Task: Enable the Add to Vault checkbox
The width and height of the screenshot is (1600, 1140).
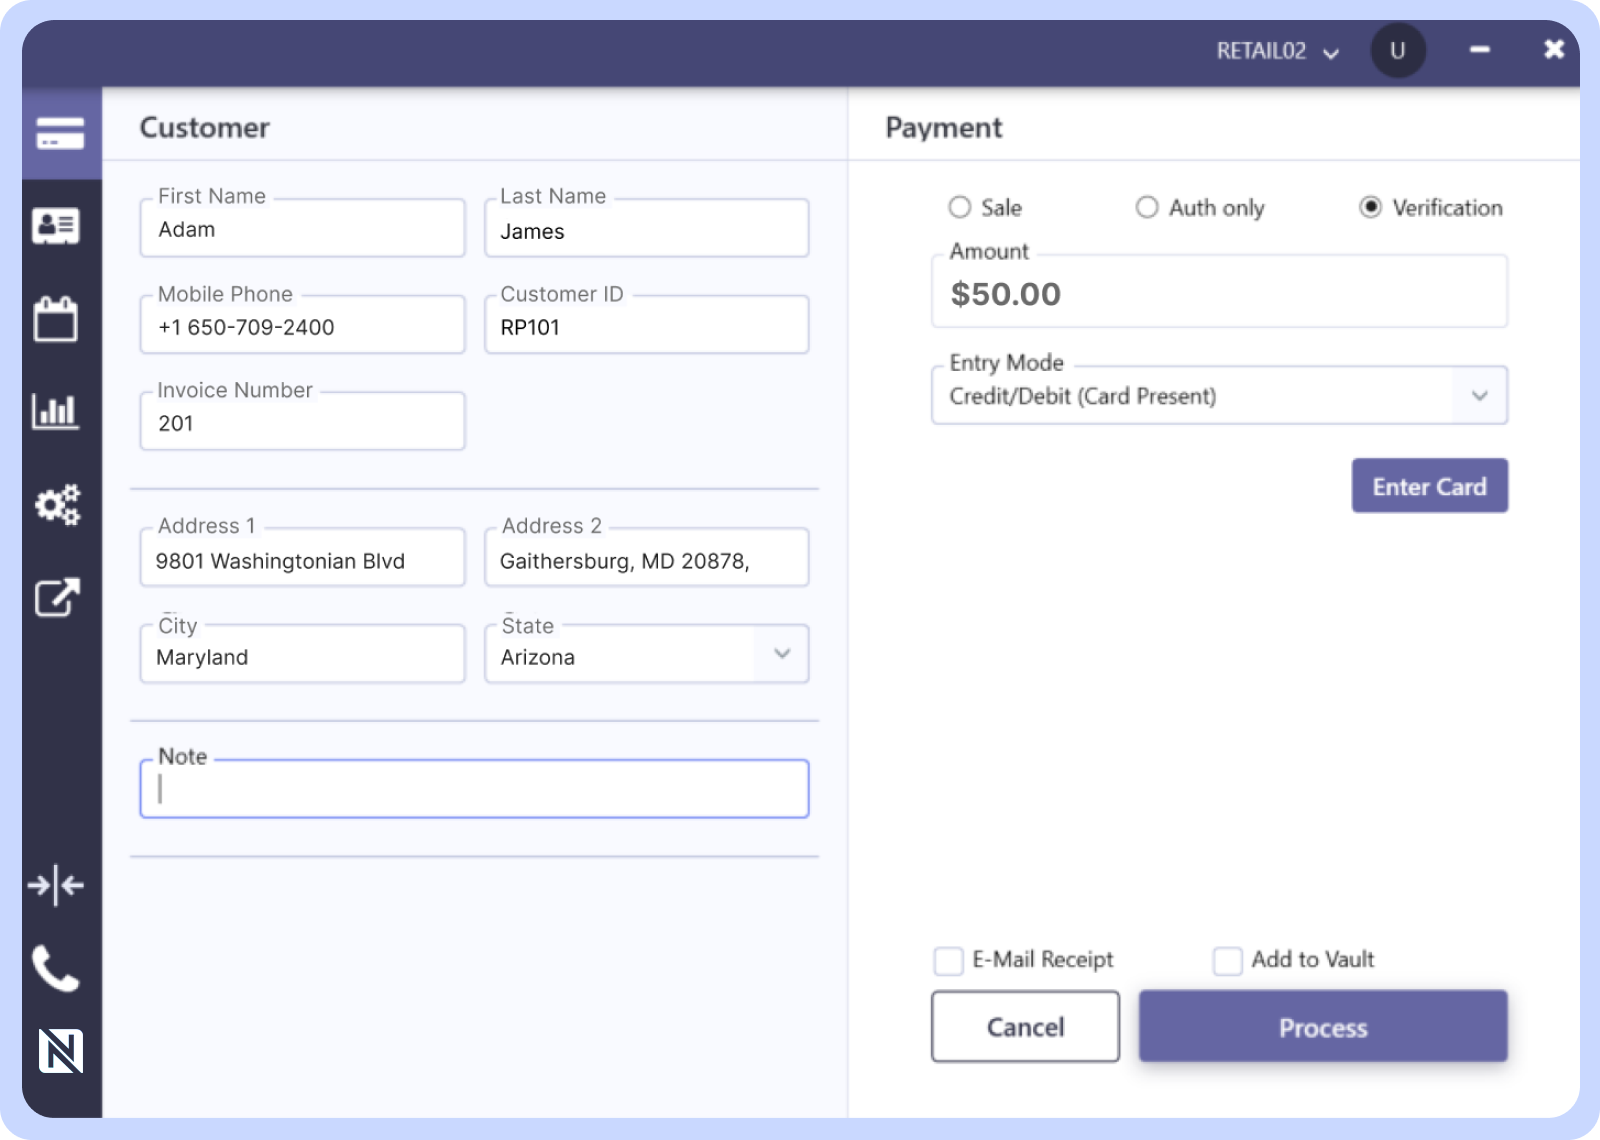Action: coord(1227,961)
